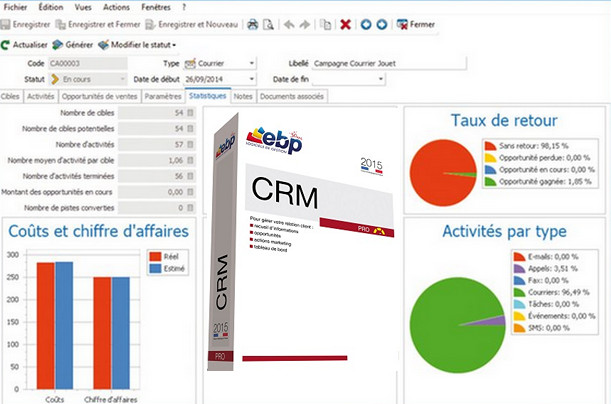This screenshot has height=404, width=611.
Task: Click Enregistrer et Nouveau in toolbar
Action: tap(192, 23)
